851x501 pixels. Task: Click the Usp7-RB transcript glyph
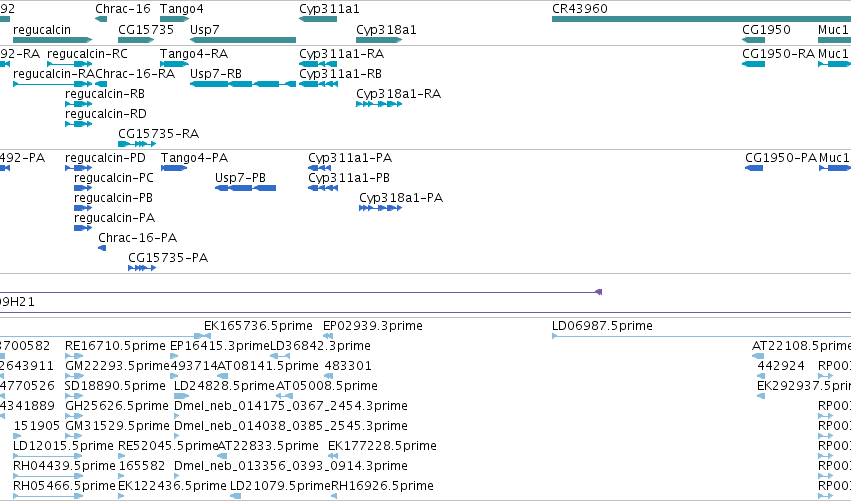243,84
